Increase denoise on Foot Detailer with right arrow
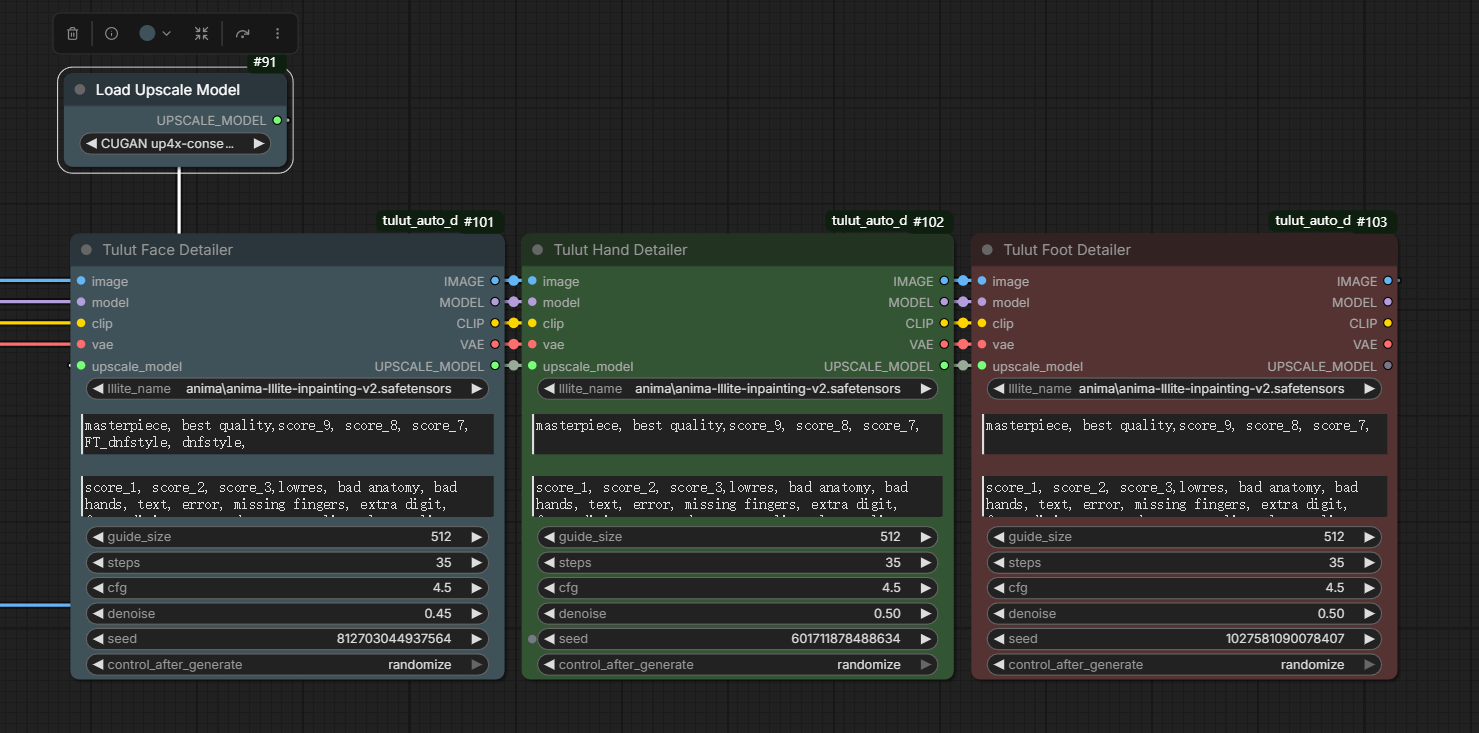1479x733 pixels. click(x=1369, y=613)
